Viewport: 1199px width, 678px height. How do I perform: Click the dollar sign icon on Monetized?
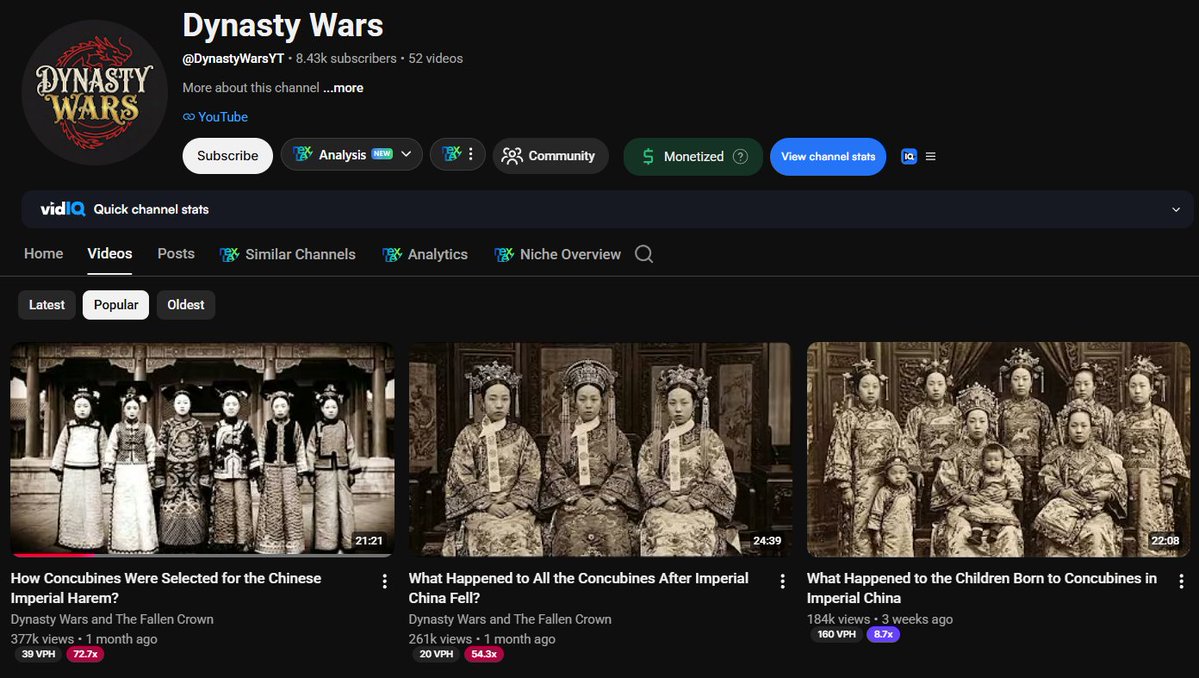648,157
